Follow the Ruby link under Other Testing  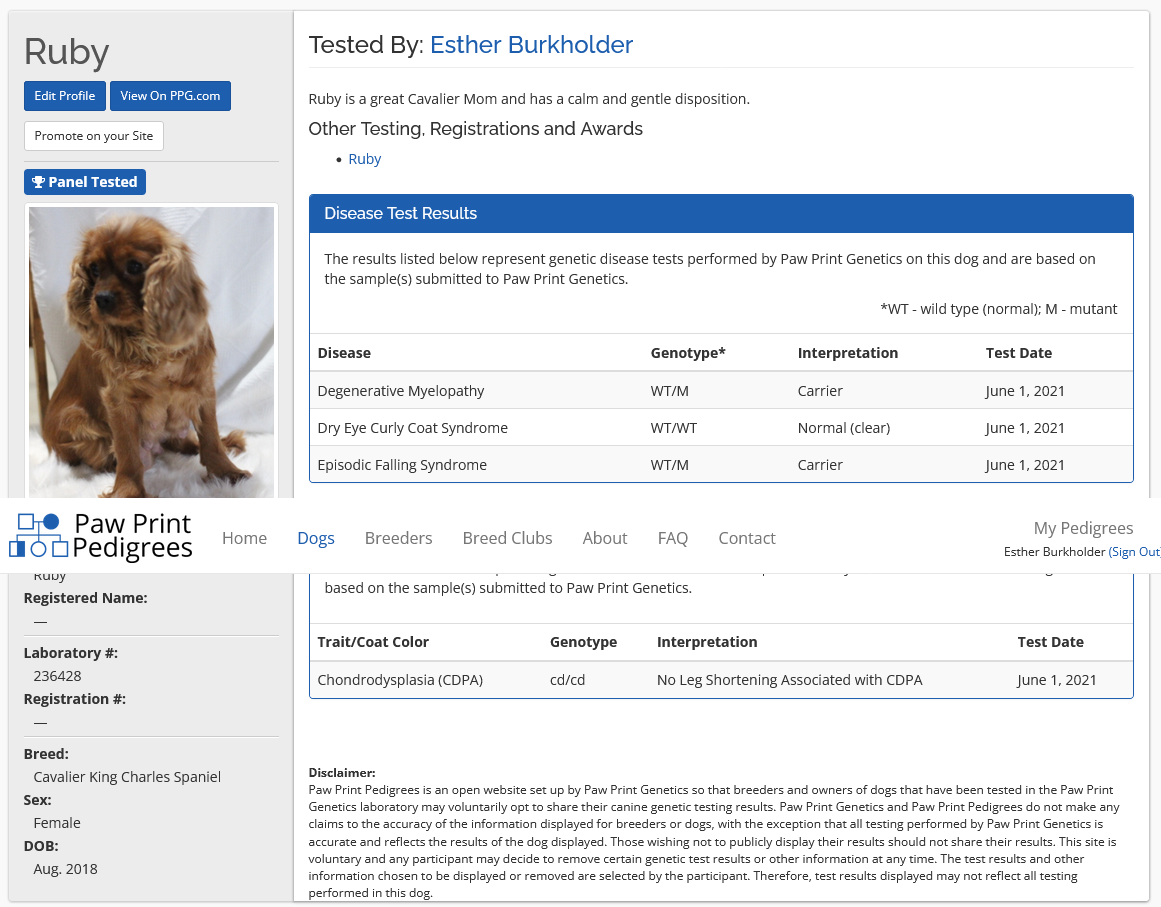point(364,159)
